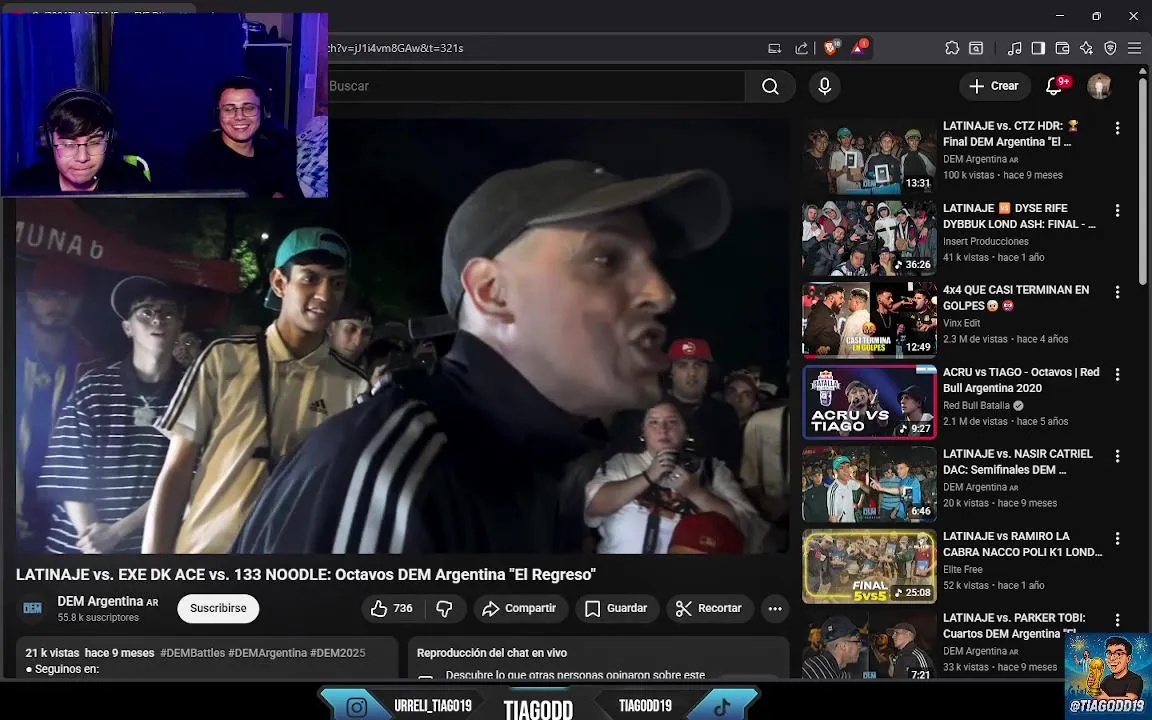
Task: Click the #DEMBattles hashtag
Action: [192, 653]
